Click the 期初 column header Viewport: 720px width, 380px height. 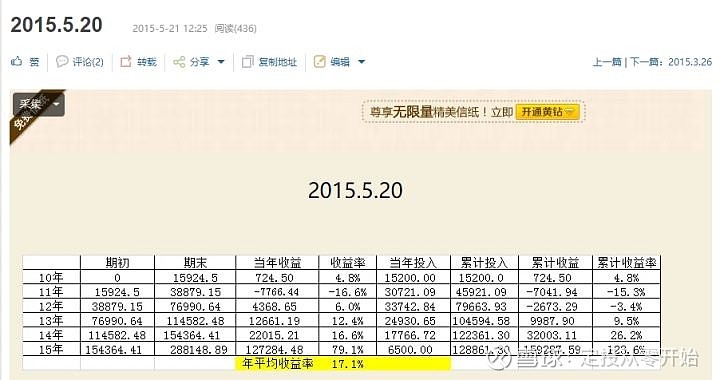point(118,263)
